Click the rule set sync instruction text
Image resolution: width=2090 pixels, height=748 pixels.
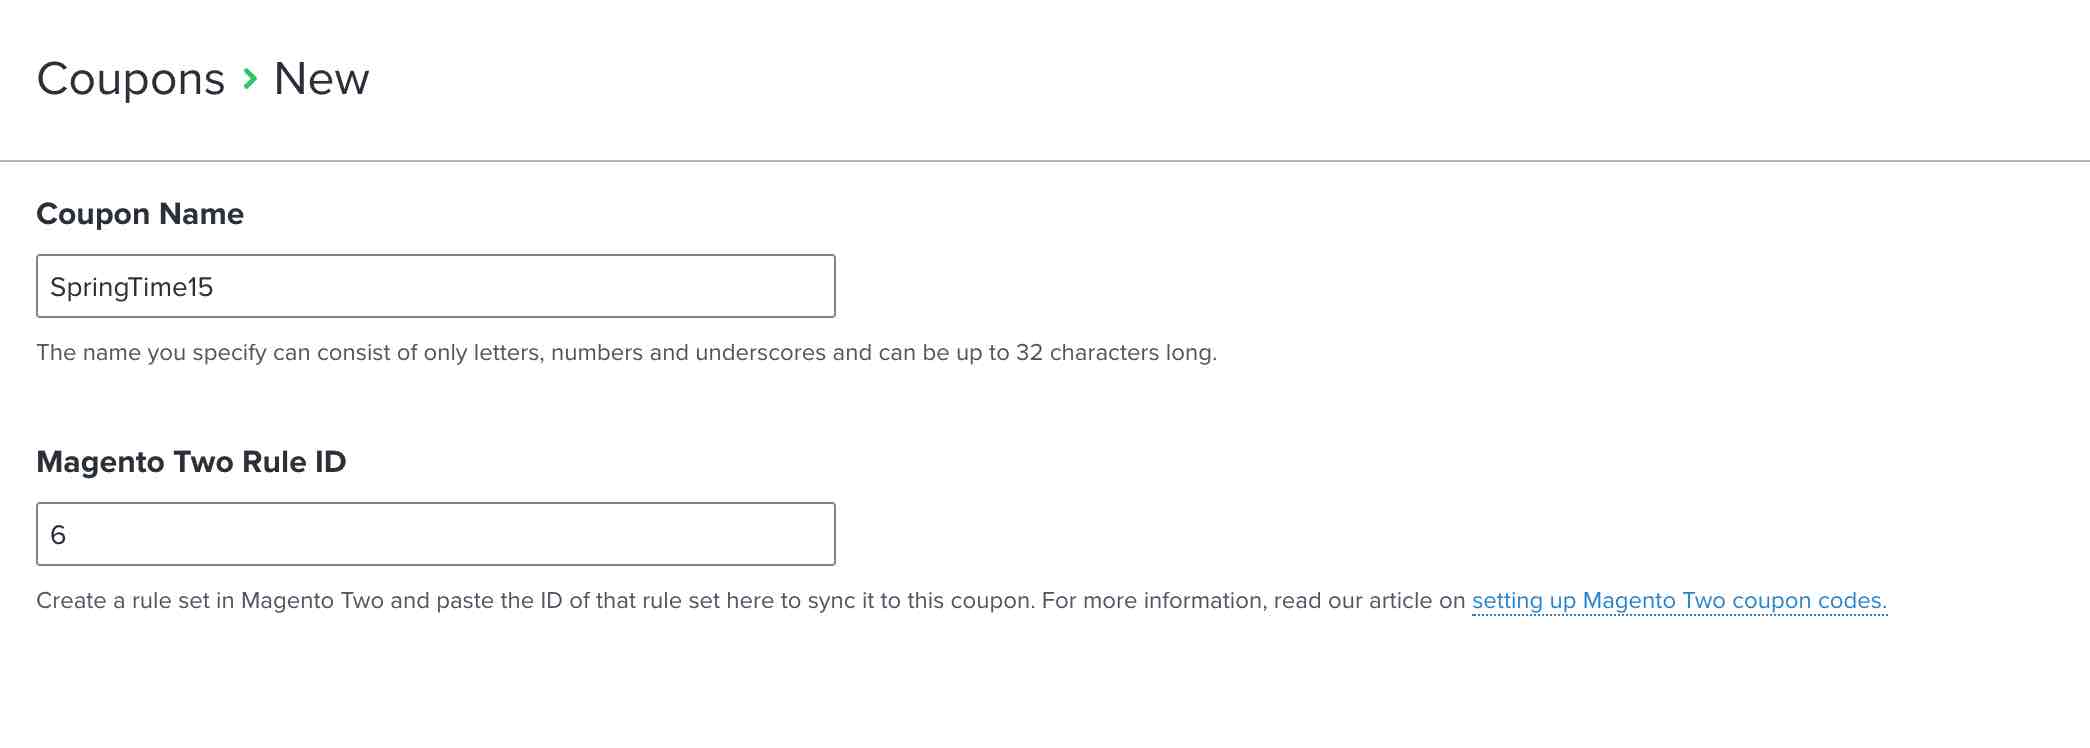tap(700, 600)
